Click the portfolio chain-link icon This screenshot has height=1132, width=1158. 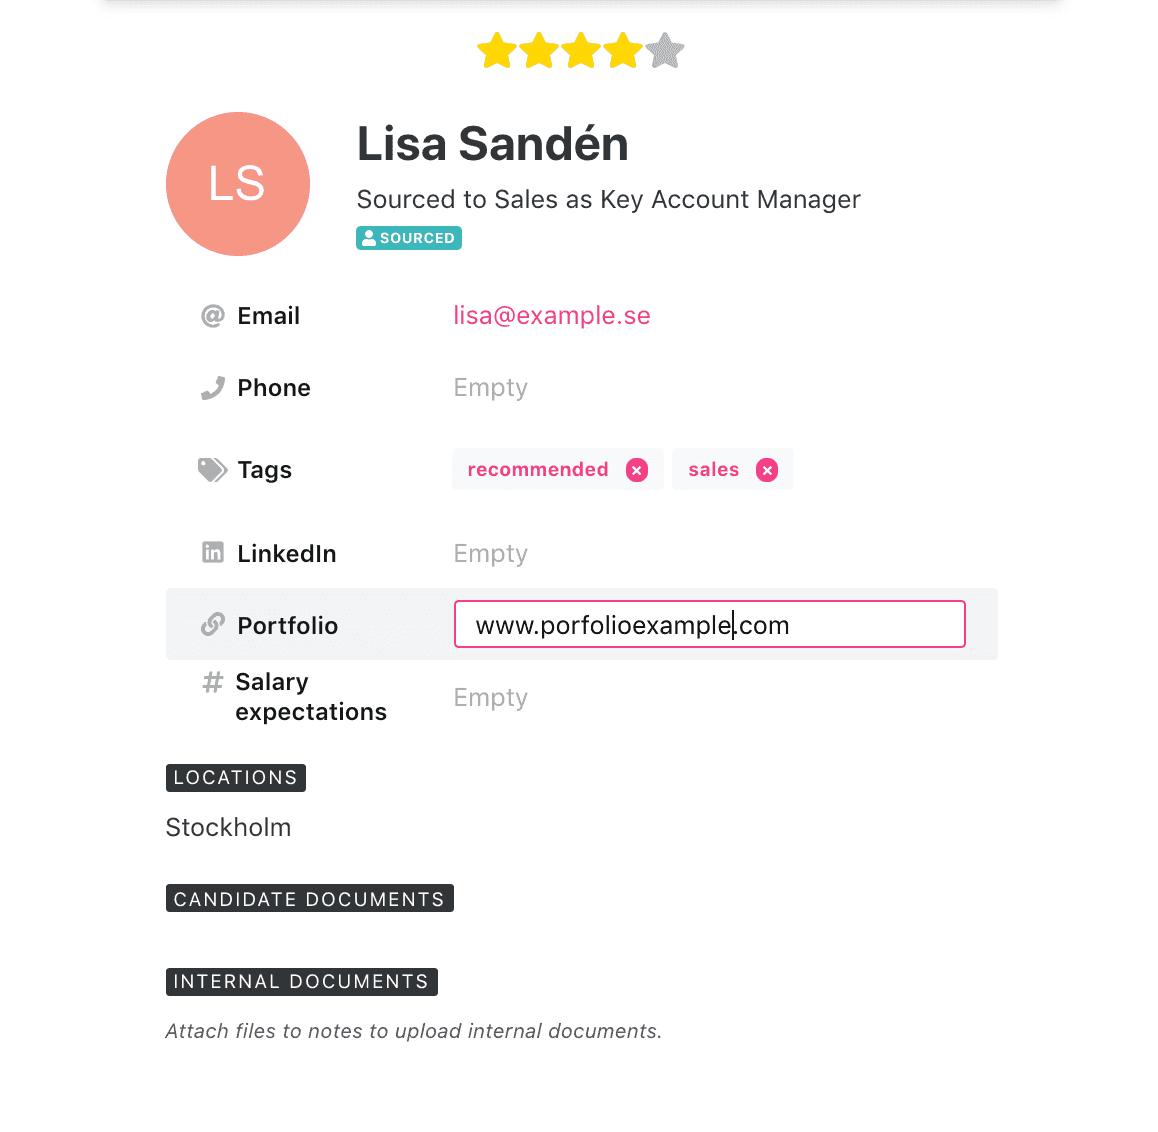[x=213, y=625]
